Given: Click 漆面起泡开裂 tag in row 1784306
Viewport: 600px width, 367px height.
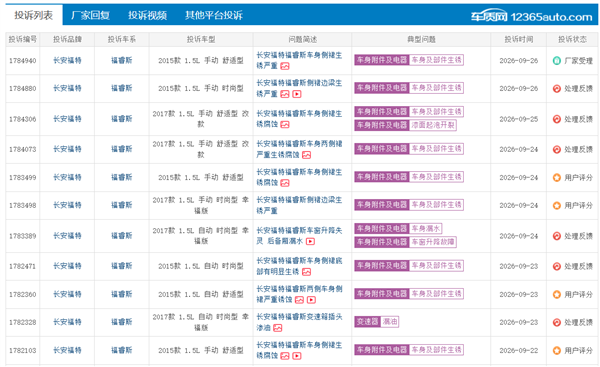Looking at the screenshot, I should click(433, 125).
